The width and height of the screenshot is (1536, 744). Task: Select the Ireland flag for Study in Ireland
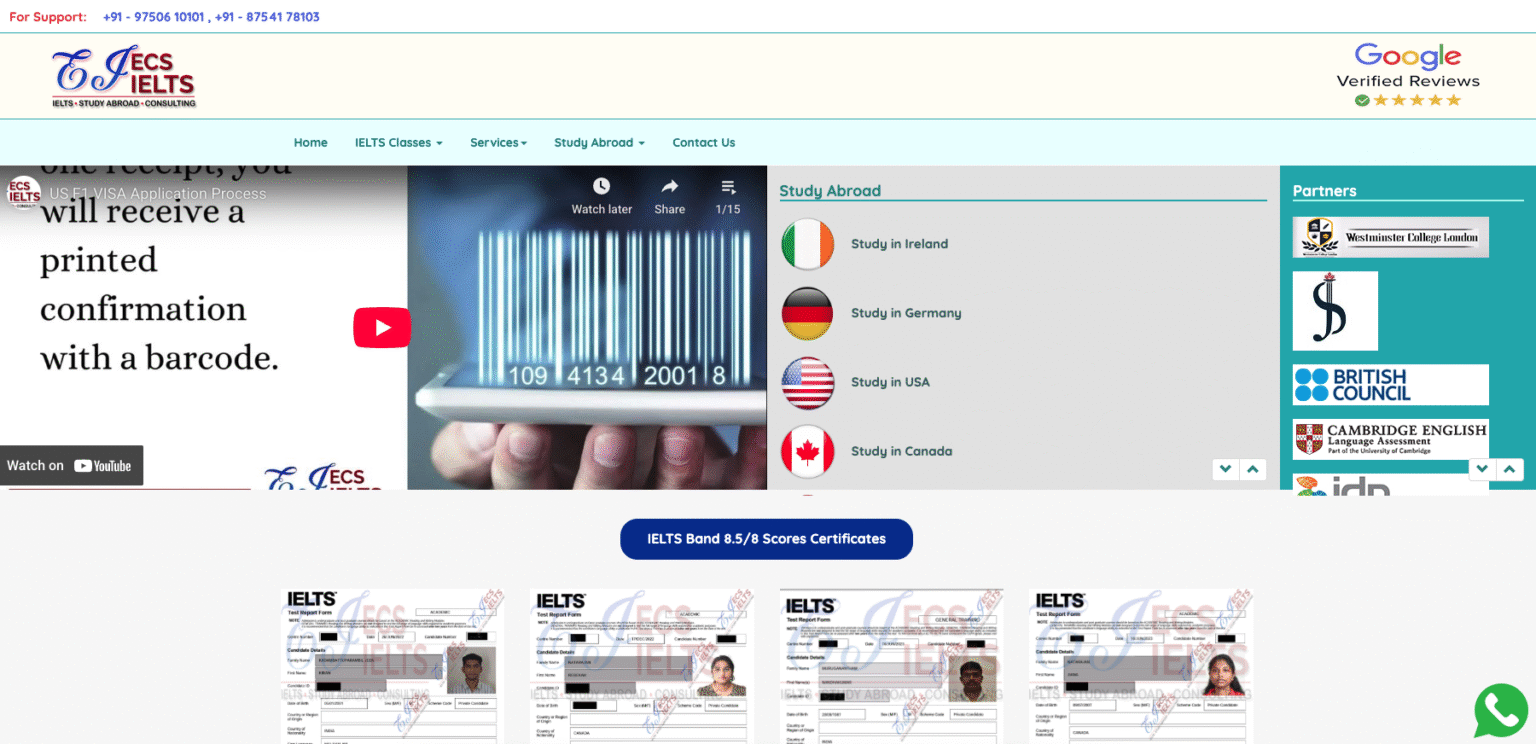(x=807, y=243)
